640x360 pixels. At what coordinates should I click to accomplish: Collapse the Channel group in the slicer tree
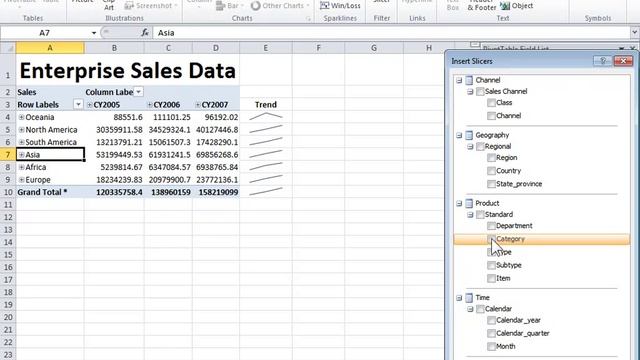(459, 80)
